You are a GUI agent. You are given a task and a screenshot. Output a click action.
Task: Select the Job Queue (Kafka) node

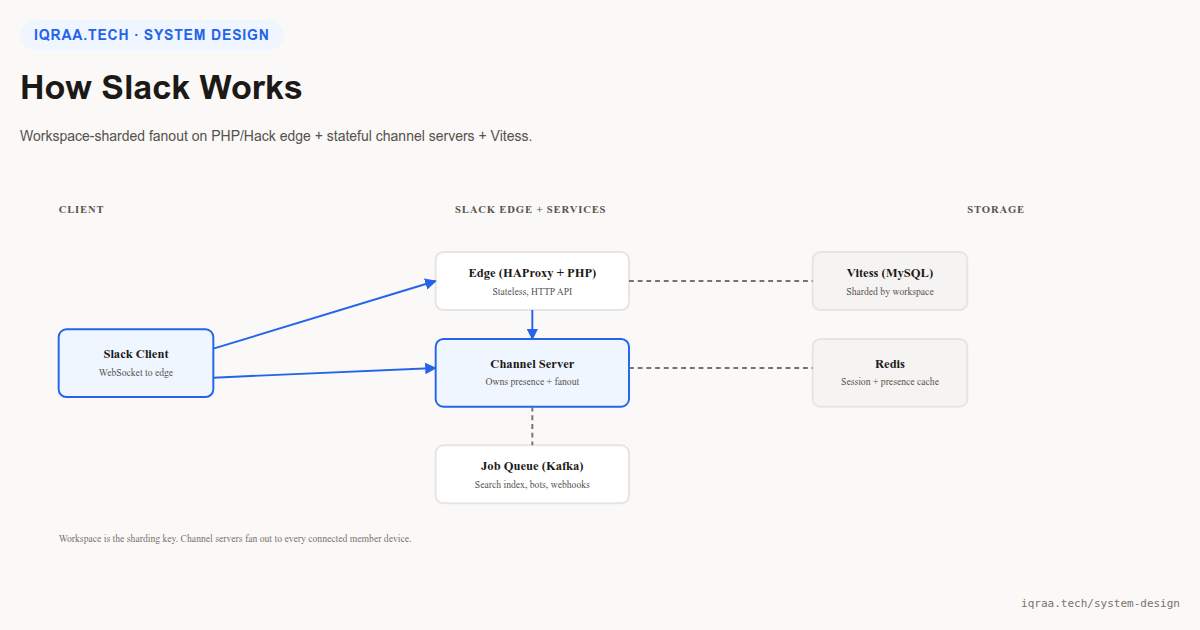pos(532,474)
